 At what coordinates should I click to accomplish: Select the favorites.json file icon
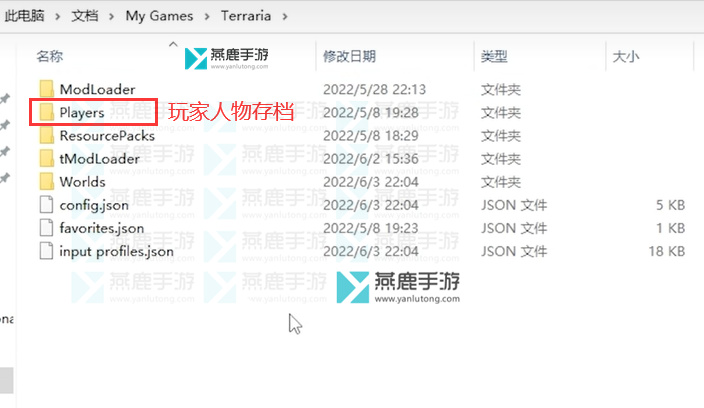point(47,228)
